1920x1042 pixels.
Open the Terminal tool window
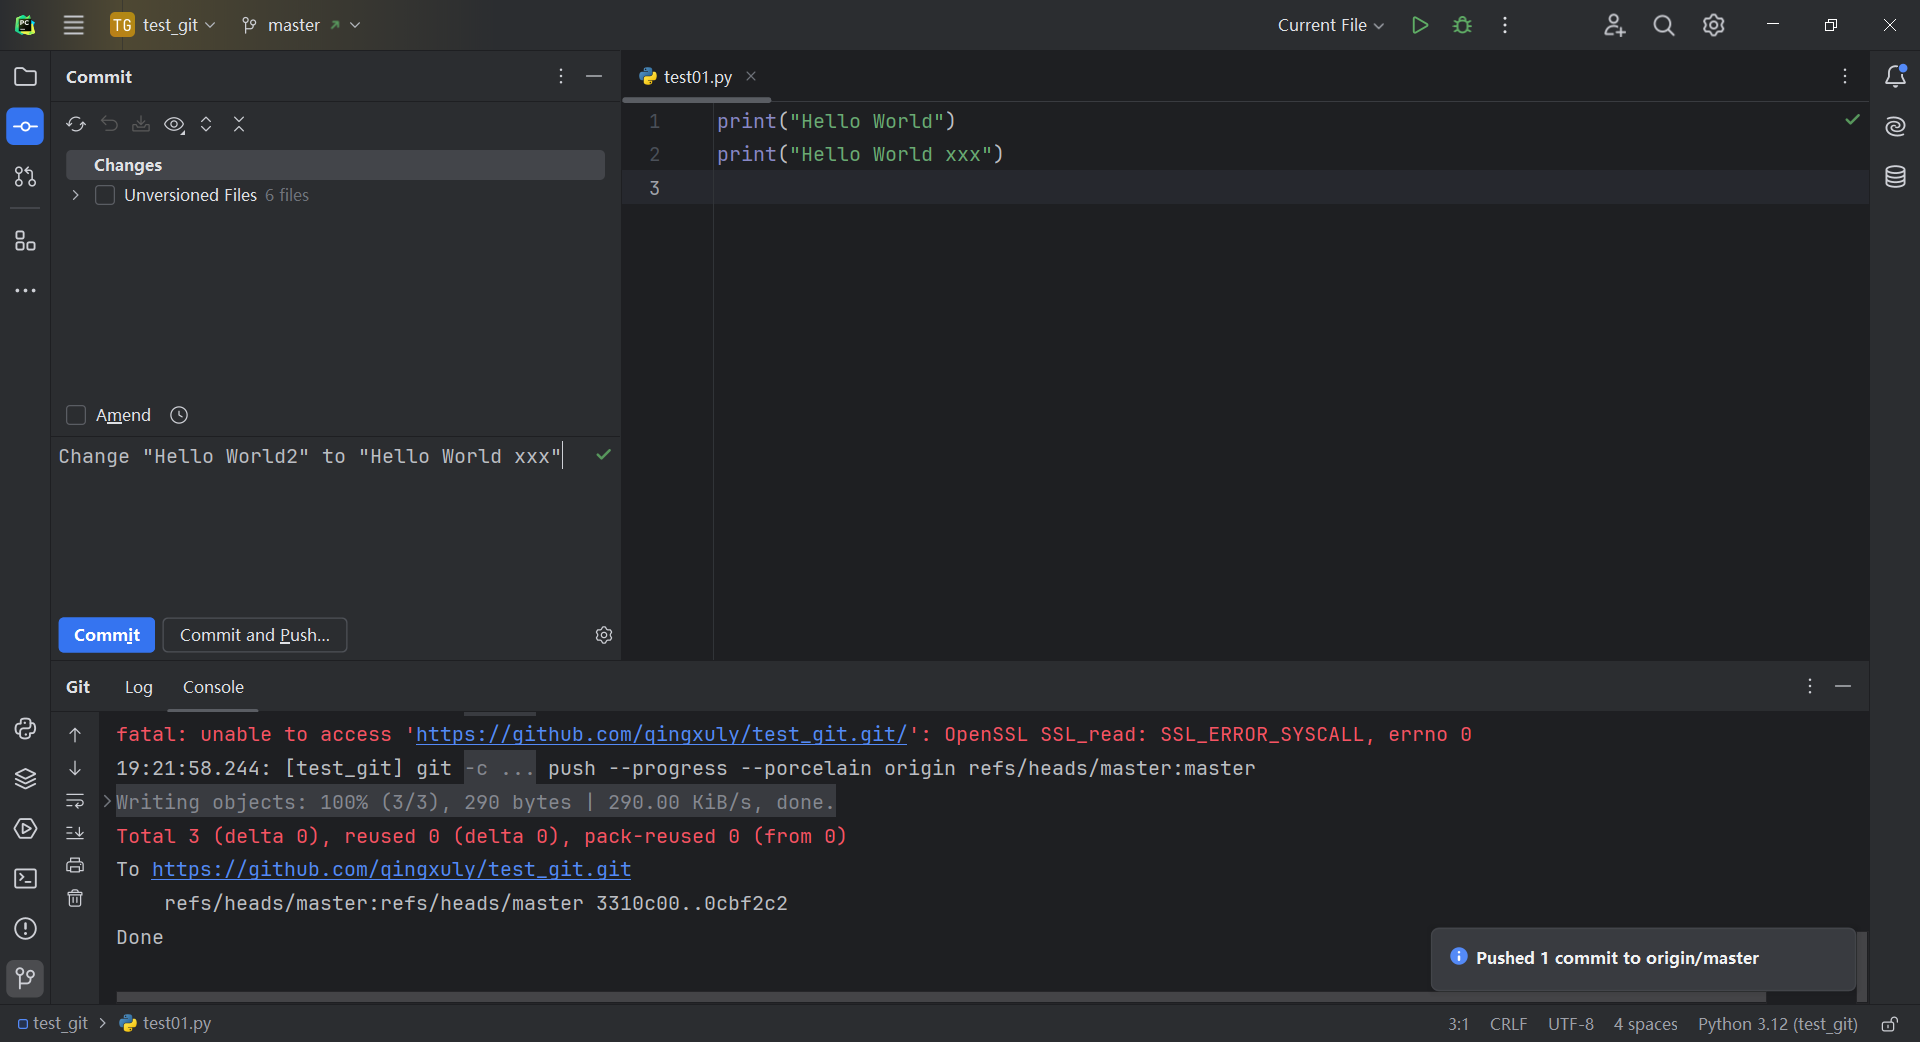point(25,879)
